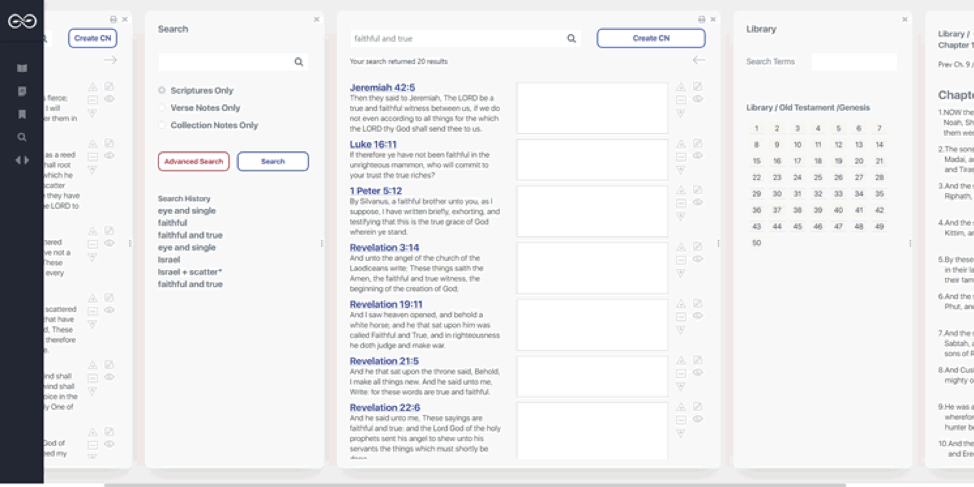The width and height of the screenshot is (974, 487).
Task: Collapse up triangle beside Revelation 3:14
Action: click(x=680, y=246)
